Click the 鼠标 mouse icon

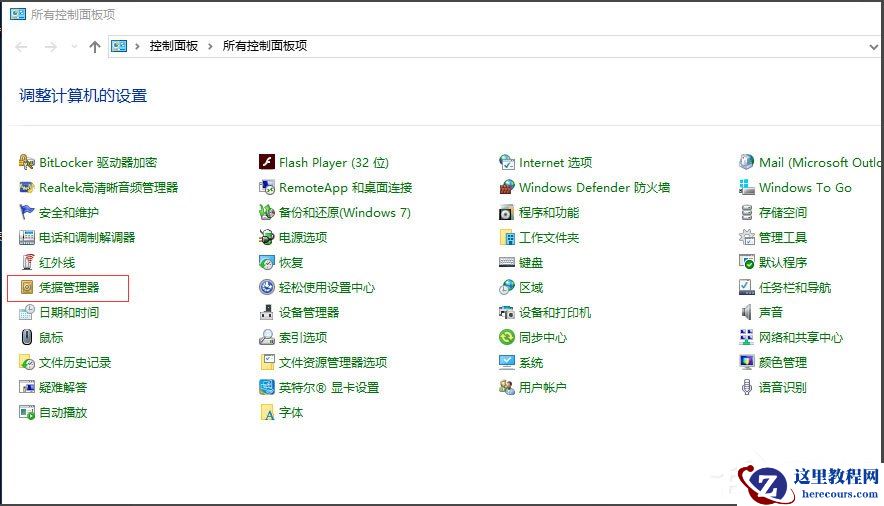26,338
